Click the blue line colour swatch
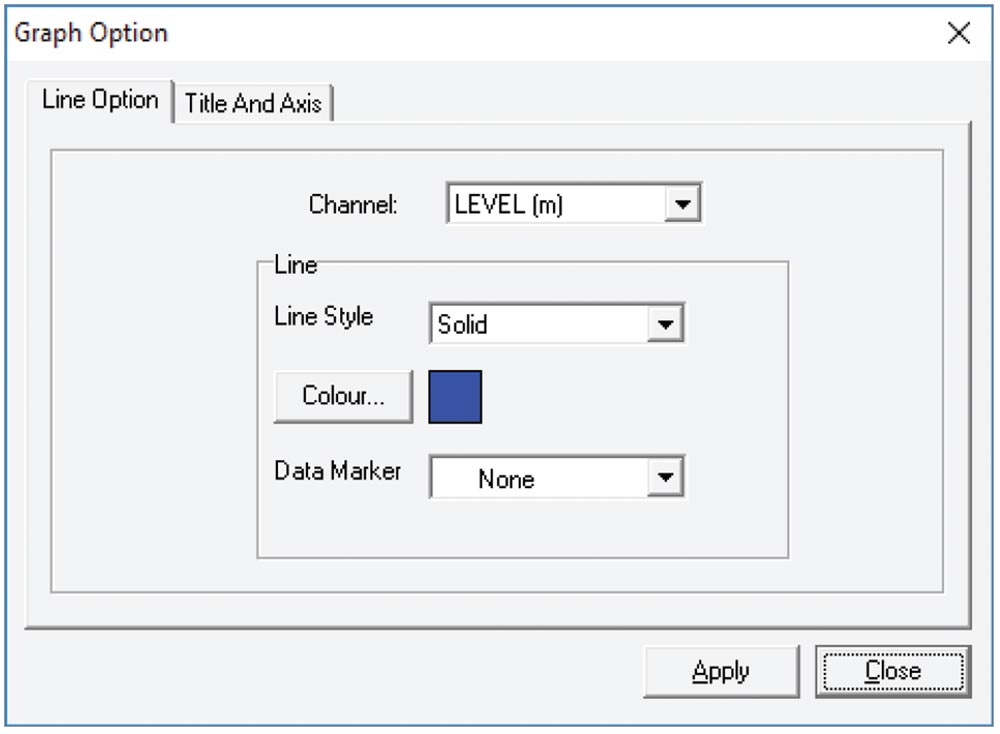 pyautogui.click(x=455, y=395)
